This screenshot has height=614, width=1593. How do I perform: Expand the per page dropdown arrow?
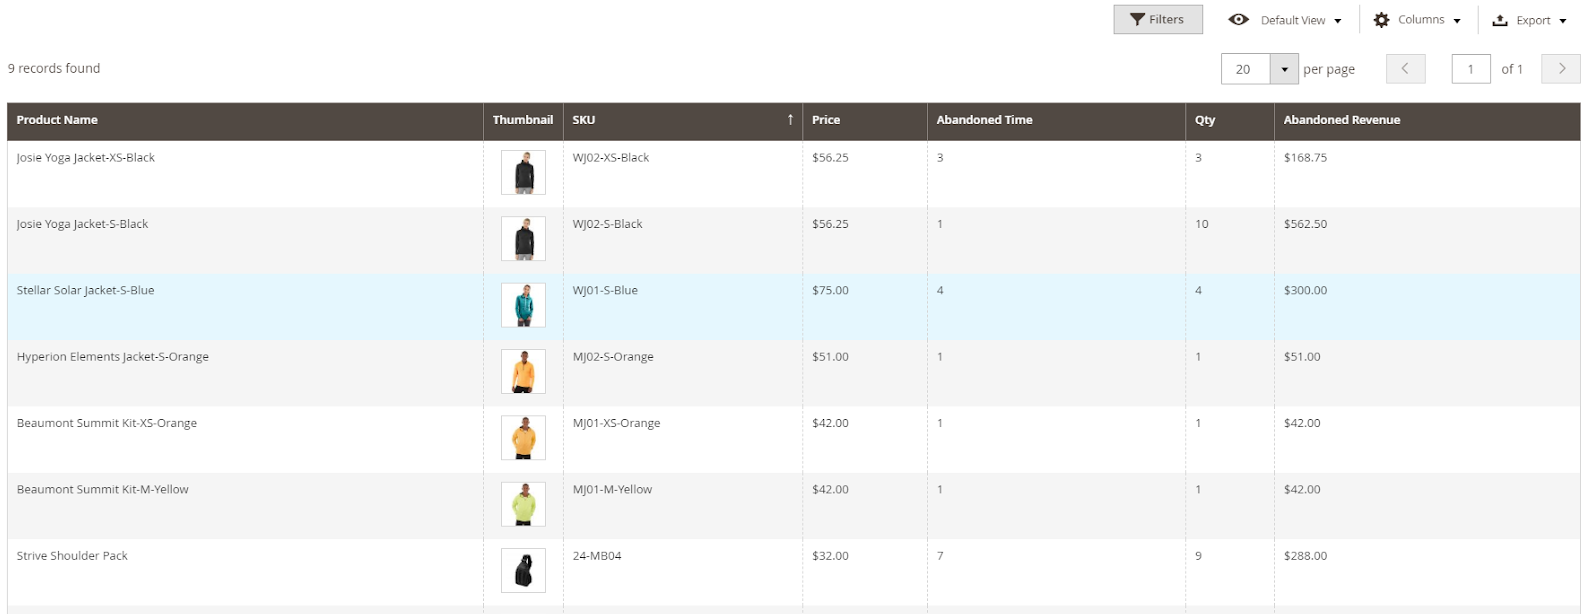tap(1284, 69)
